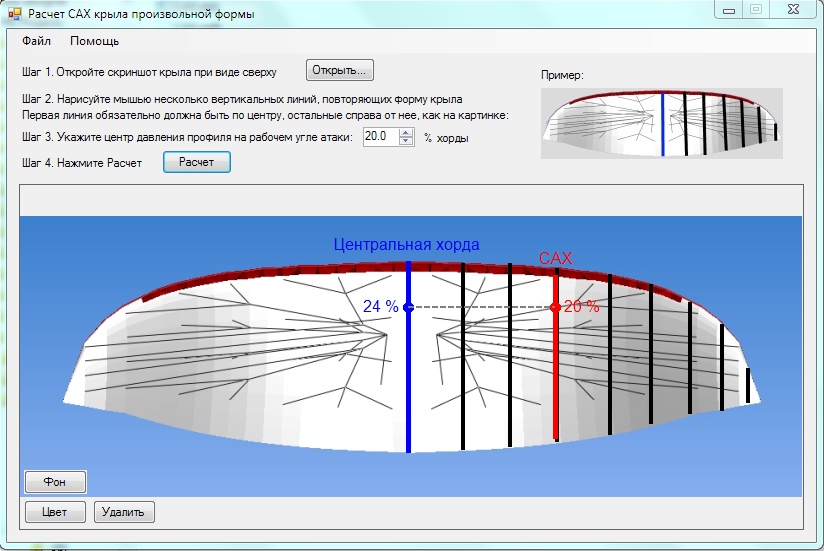This screenshot has width=824, height=551.
Task: Focus the pressure center percent input field
Action: pyautogui.click(x=380, y=137)
